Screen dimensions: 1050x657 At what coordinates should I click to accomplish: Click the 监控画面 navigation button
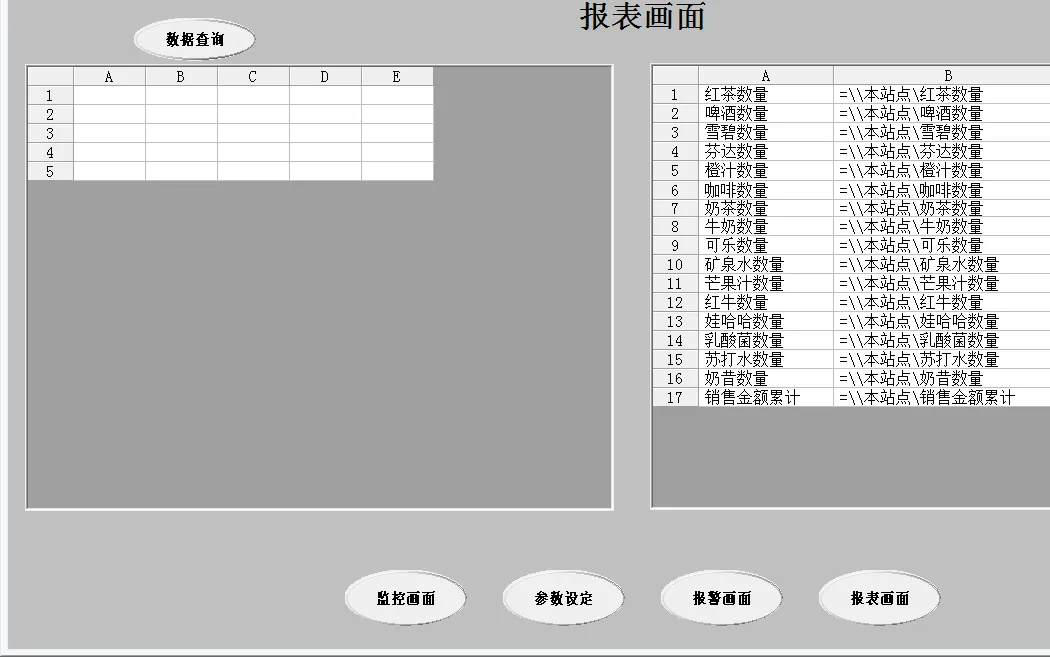coord(404,597)
